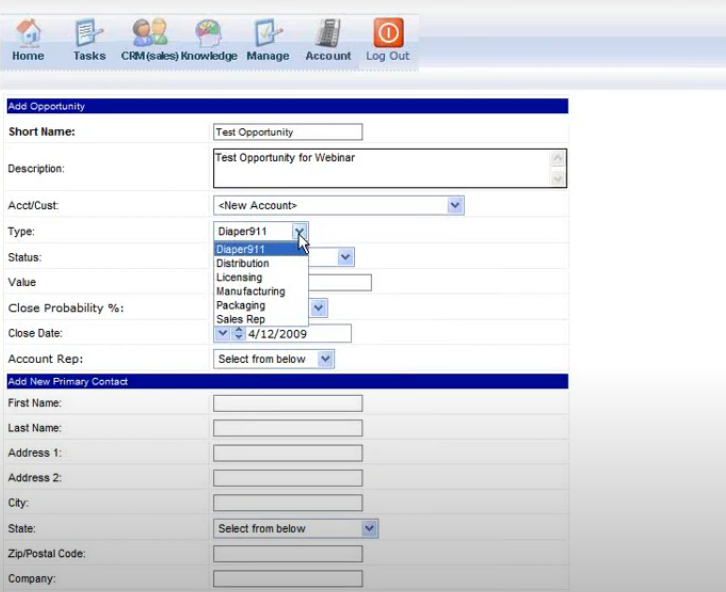This screenshot has width=726, height=592.
Task: Click the Log Out text link
Action: pos(388,56)
